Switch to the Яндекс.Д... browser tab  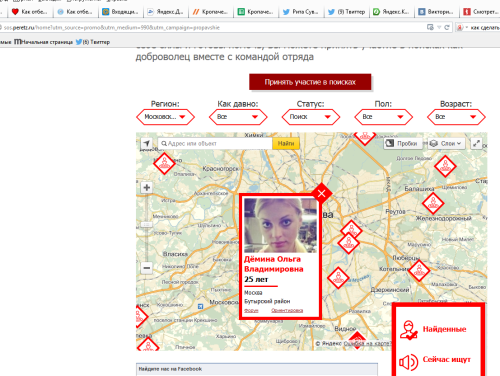[166, 12]
